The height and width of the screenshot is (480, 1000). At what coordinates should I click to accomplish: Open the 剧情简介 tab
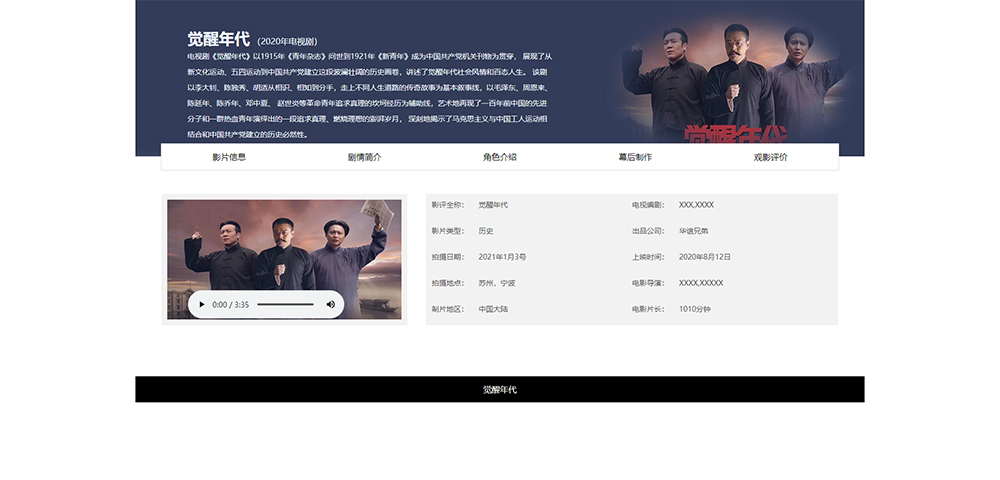(364, 157)
